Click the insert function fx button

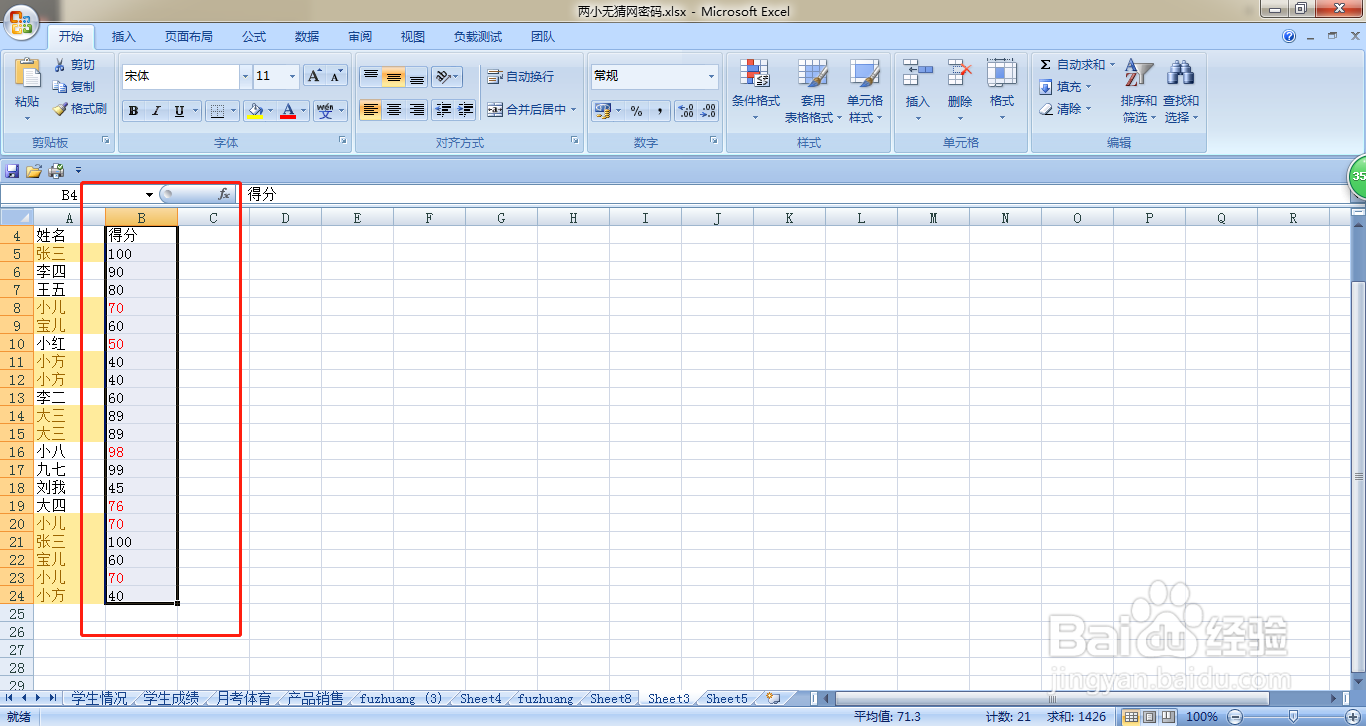[x=224, y=195]
